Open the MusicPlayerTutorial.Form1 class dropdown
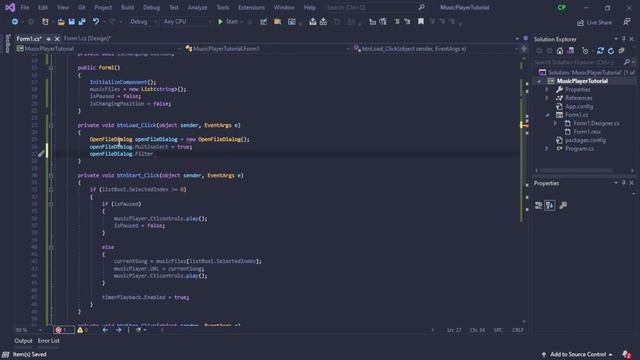Viewport: 640px width, 360px height. click(267, 49)
